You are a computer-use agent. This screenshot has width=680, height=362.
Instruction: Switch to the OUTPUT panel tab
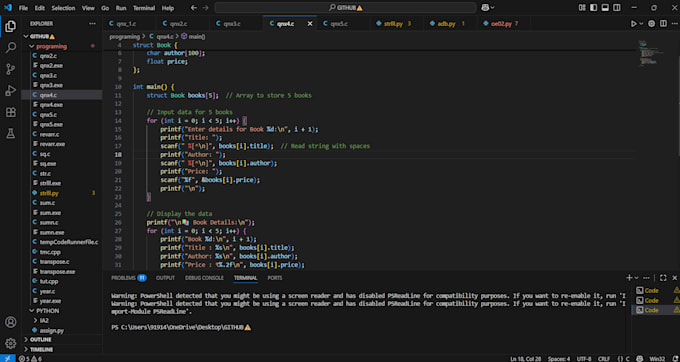coord(165,278)
